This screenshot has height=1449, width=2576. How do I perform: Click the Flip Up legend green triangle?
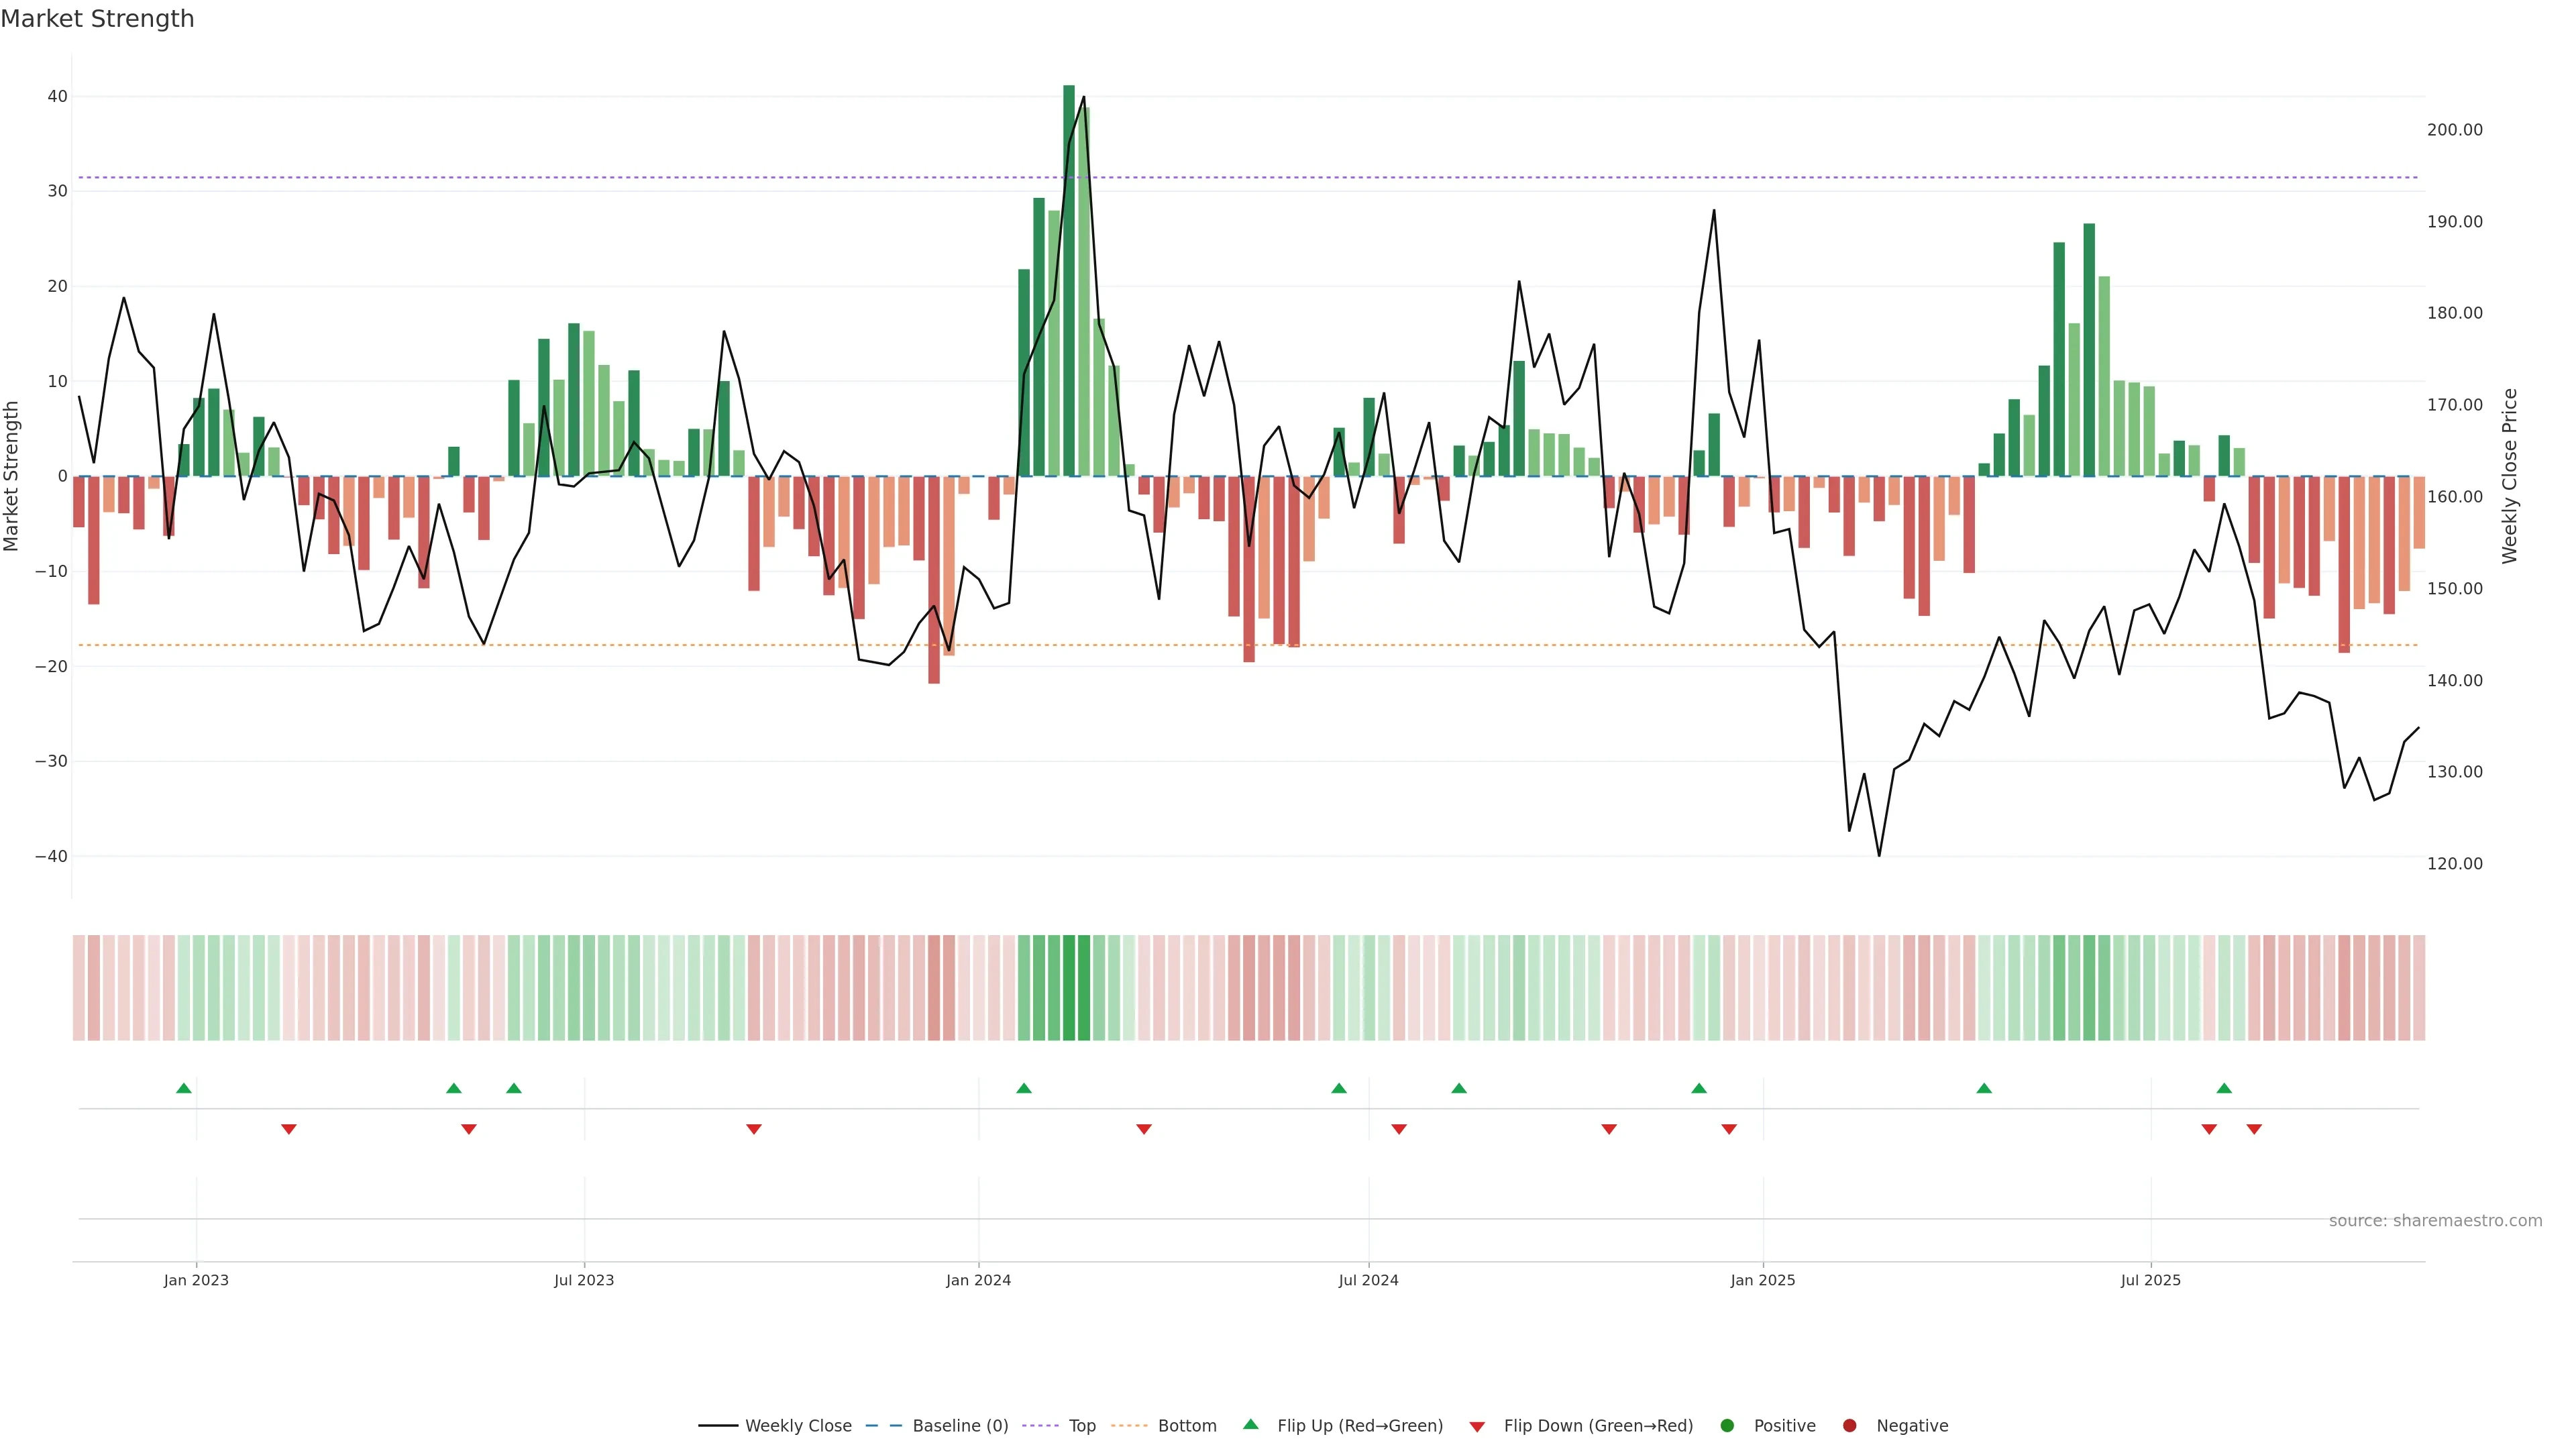tap(1250, 1424)
